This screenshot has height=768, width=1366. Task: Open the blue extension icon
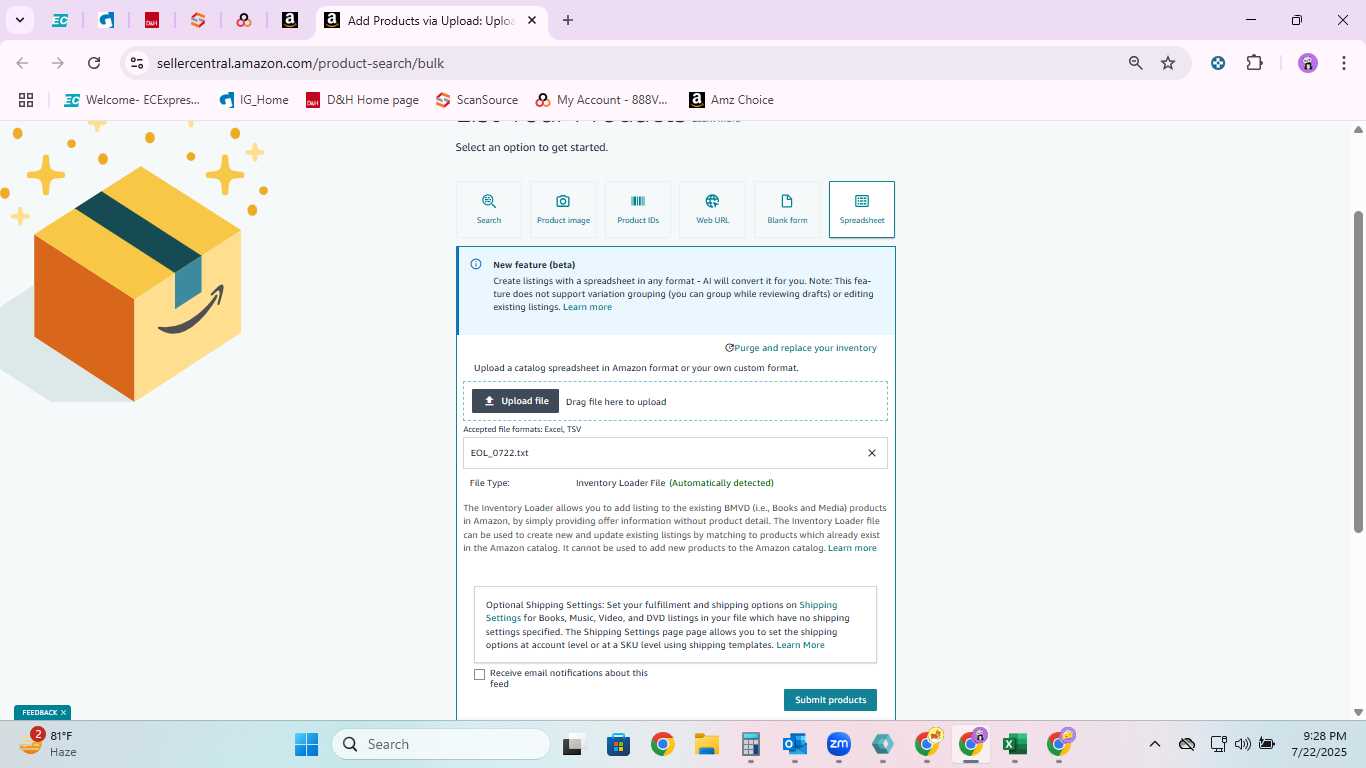pyautogui.click(x=1218, y=63)
